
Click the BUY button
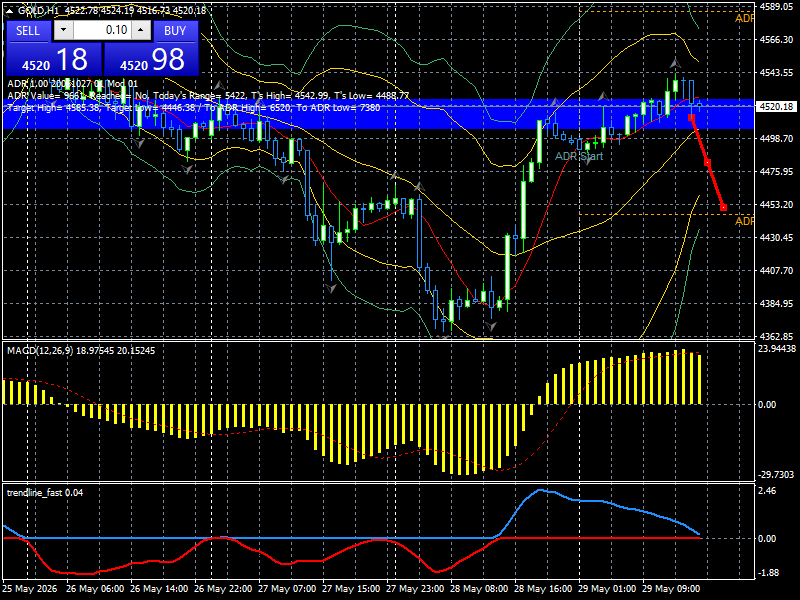[175, 31]
